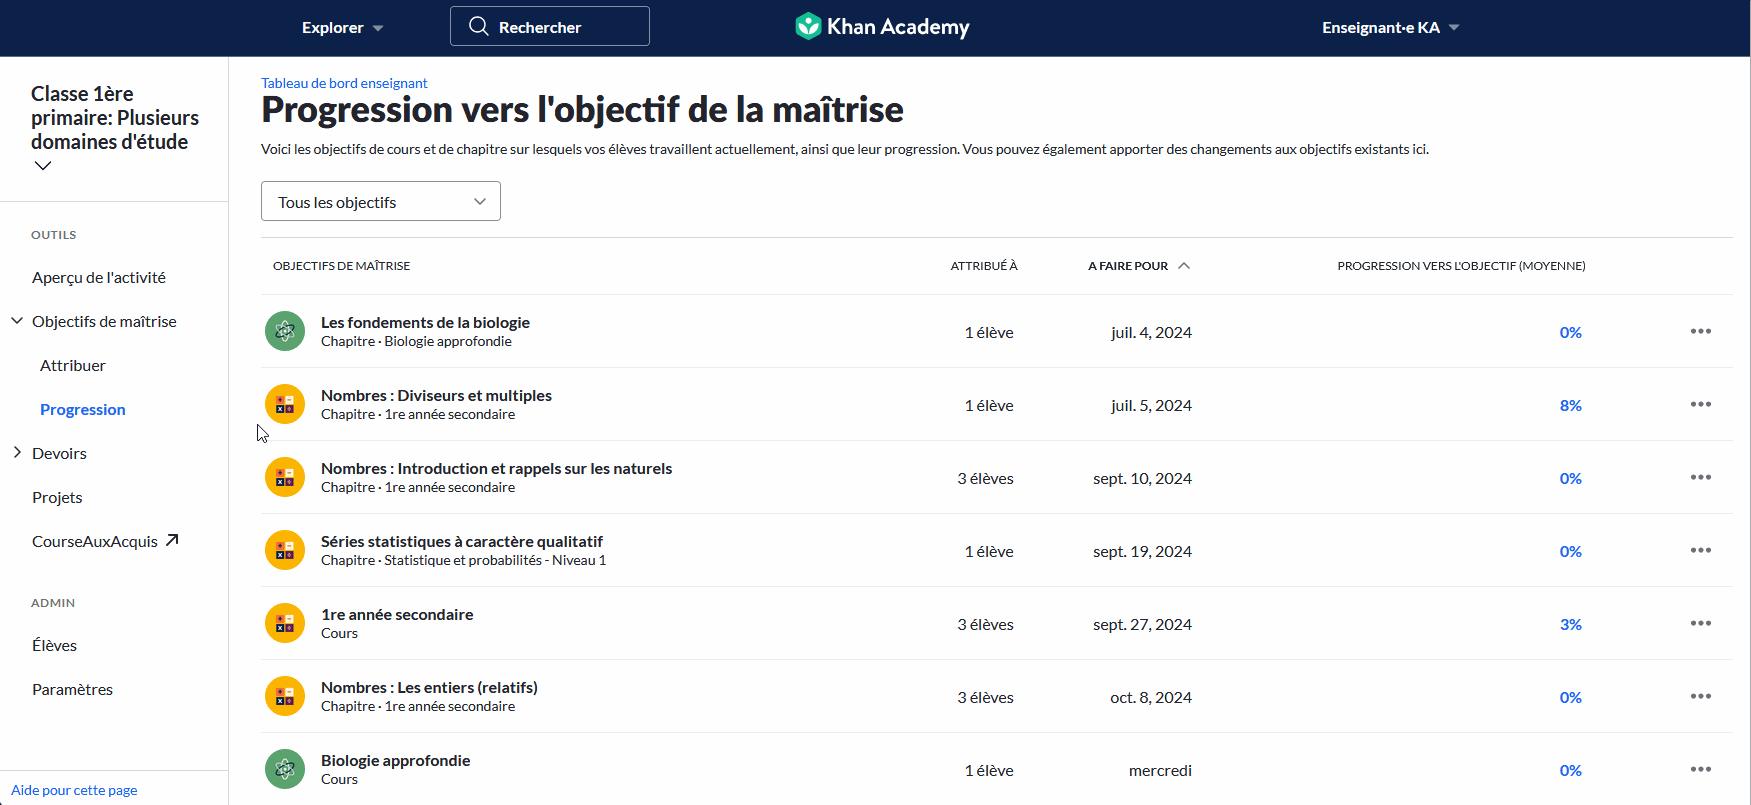This screenshot has width=1751, height=805.
Task: Open Paramètres in the admin section
Action: (x=72, y=689)
